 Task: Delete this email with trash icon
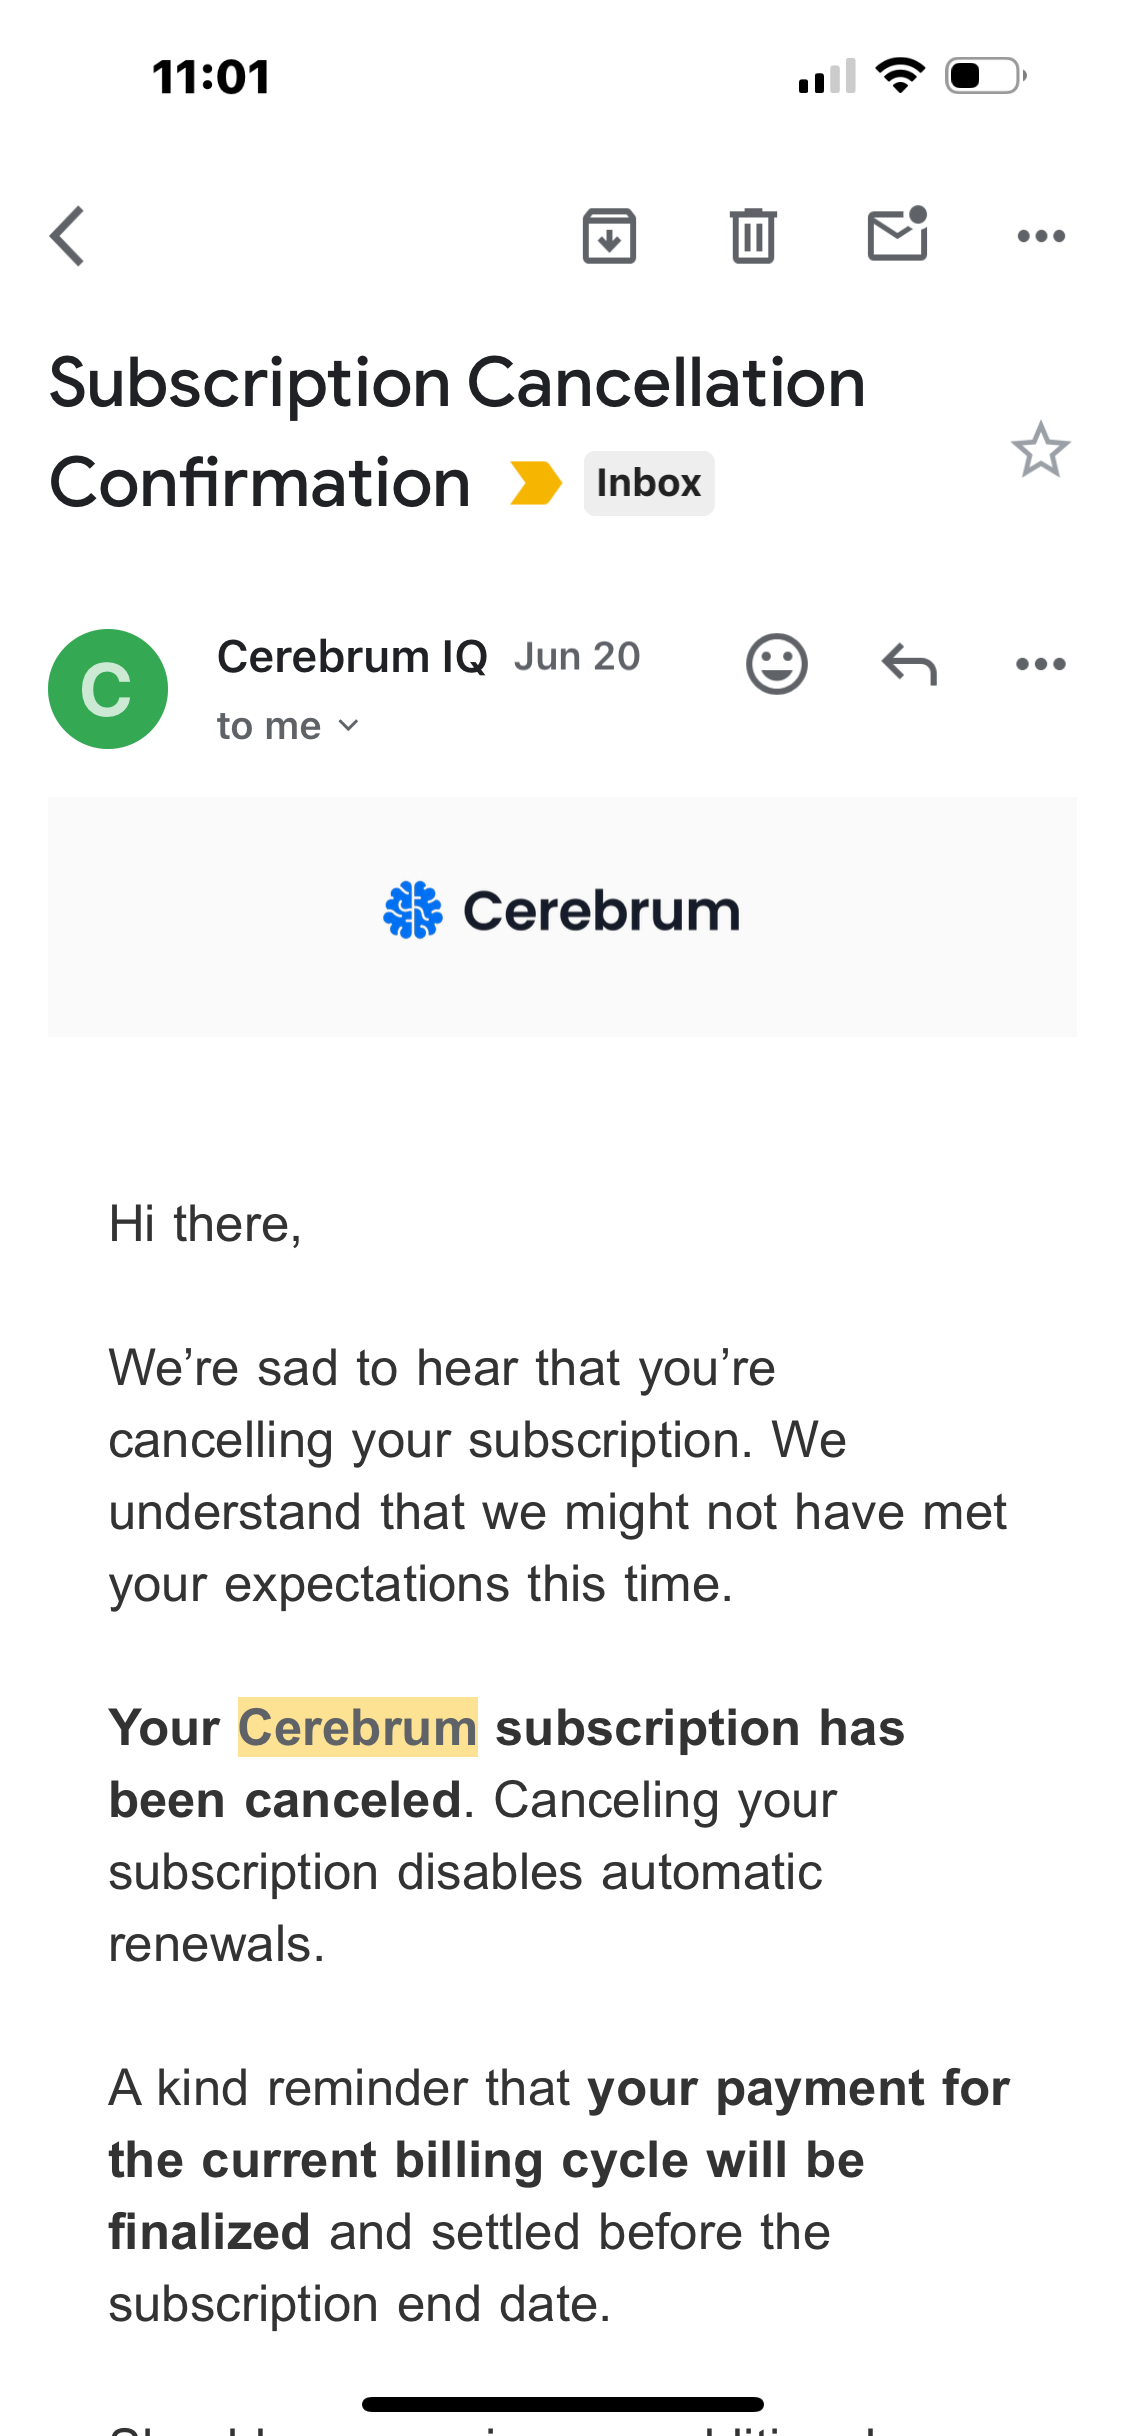coord(753,237)
